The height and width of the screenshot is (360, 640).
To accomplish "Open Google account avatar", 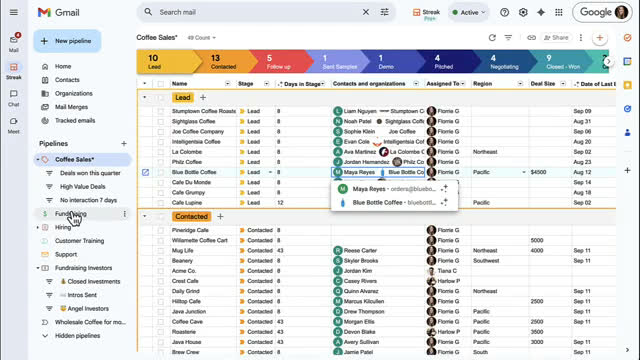I will coord(621,12).
